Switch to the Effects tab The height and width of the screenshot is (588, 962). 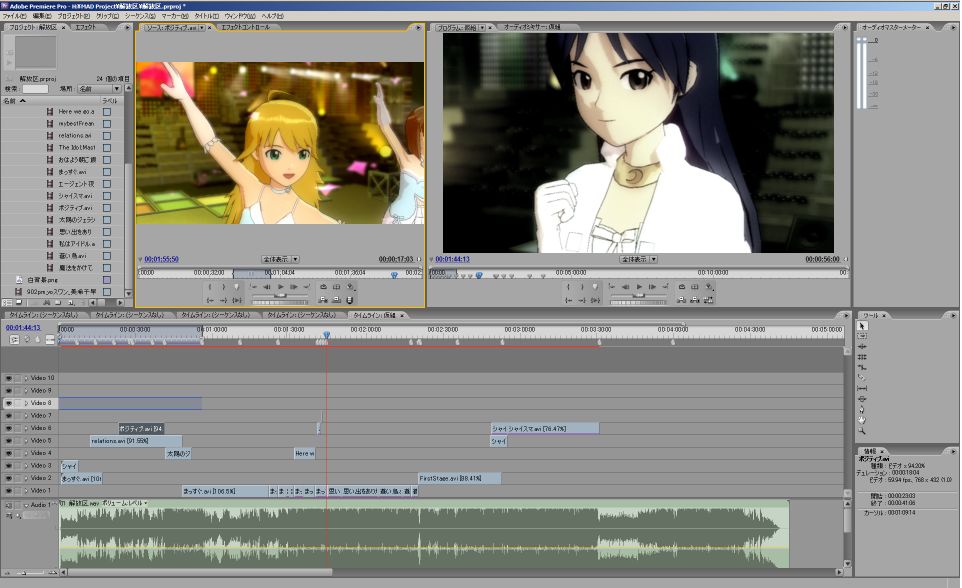86,28
